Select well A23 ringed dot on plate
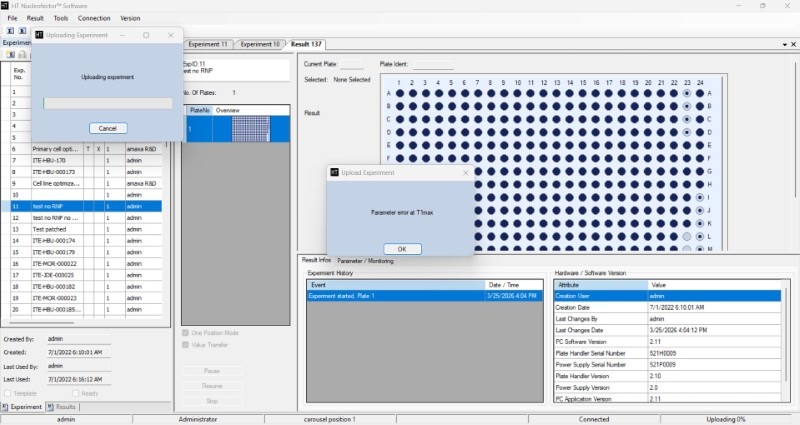 pyautogui.click(x=687, y=93)
